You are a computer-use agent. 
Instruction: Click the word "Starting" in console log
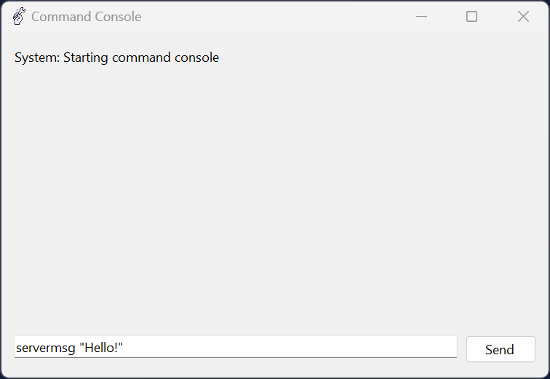pos(85,58)
